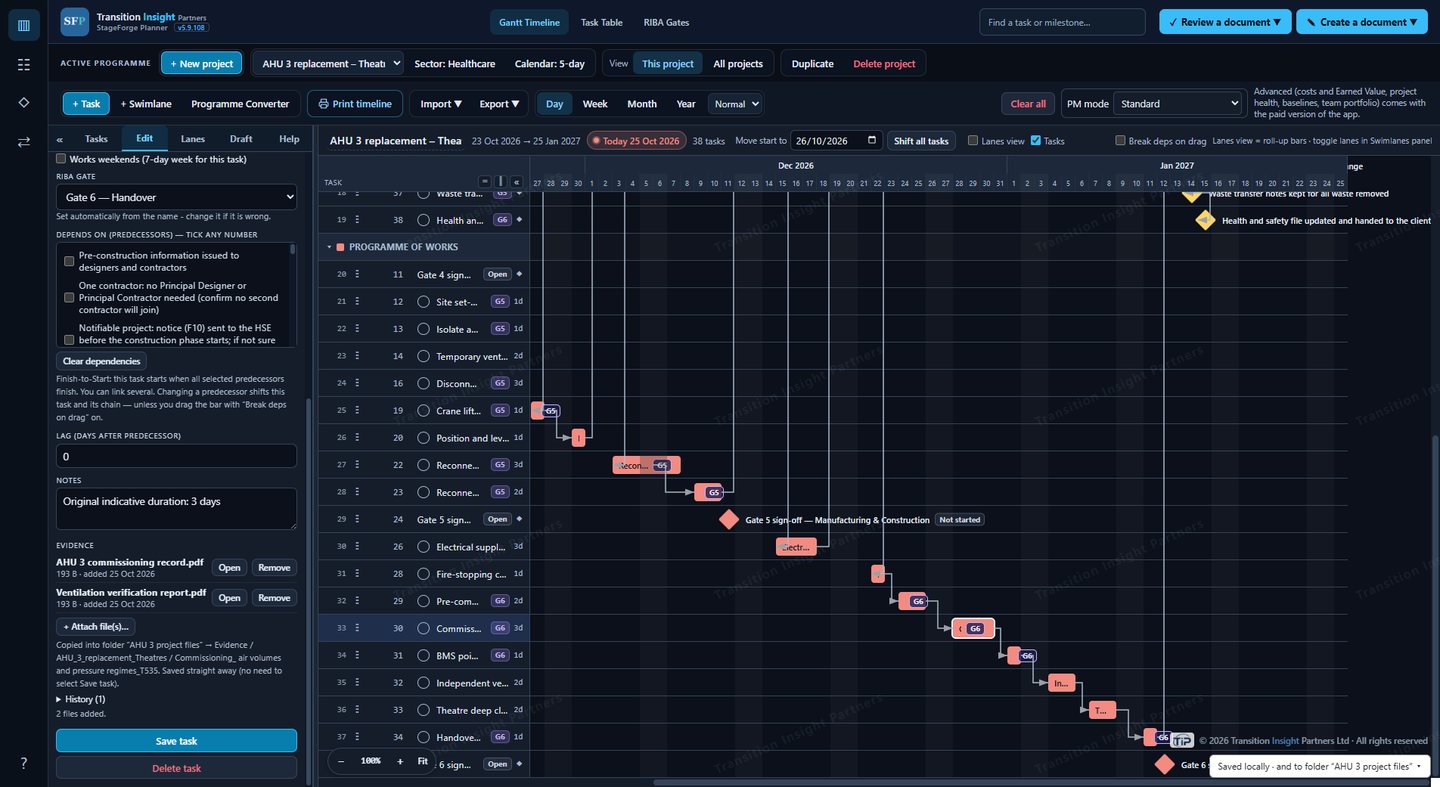
Task: Click the Lag days input field
Action: (x=176, y=456)
